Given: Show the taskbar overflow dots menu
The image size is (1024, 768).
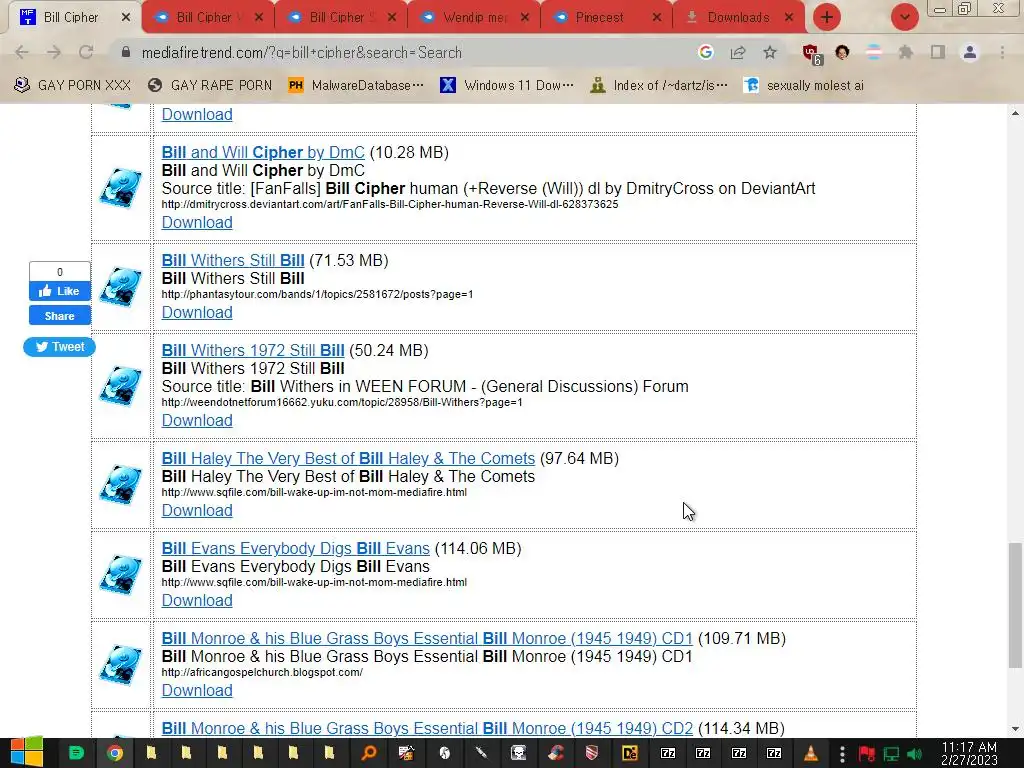Looking at the screenshot, I should [x=842, y=754].
